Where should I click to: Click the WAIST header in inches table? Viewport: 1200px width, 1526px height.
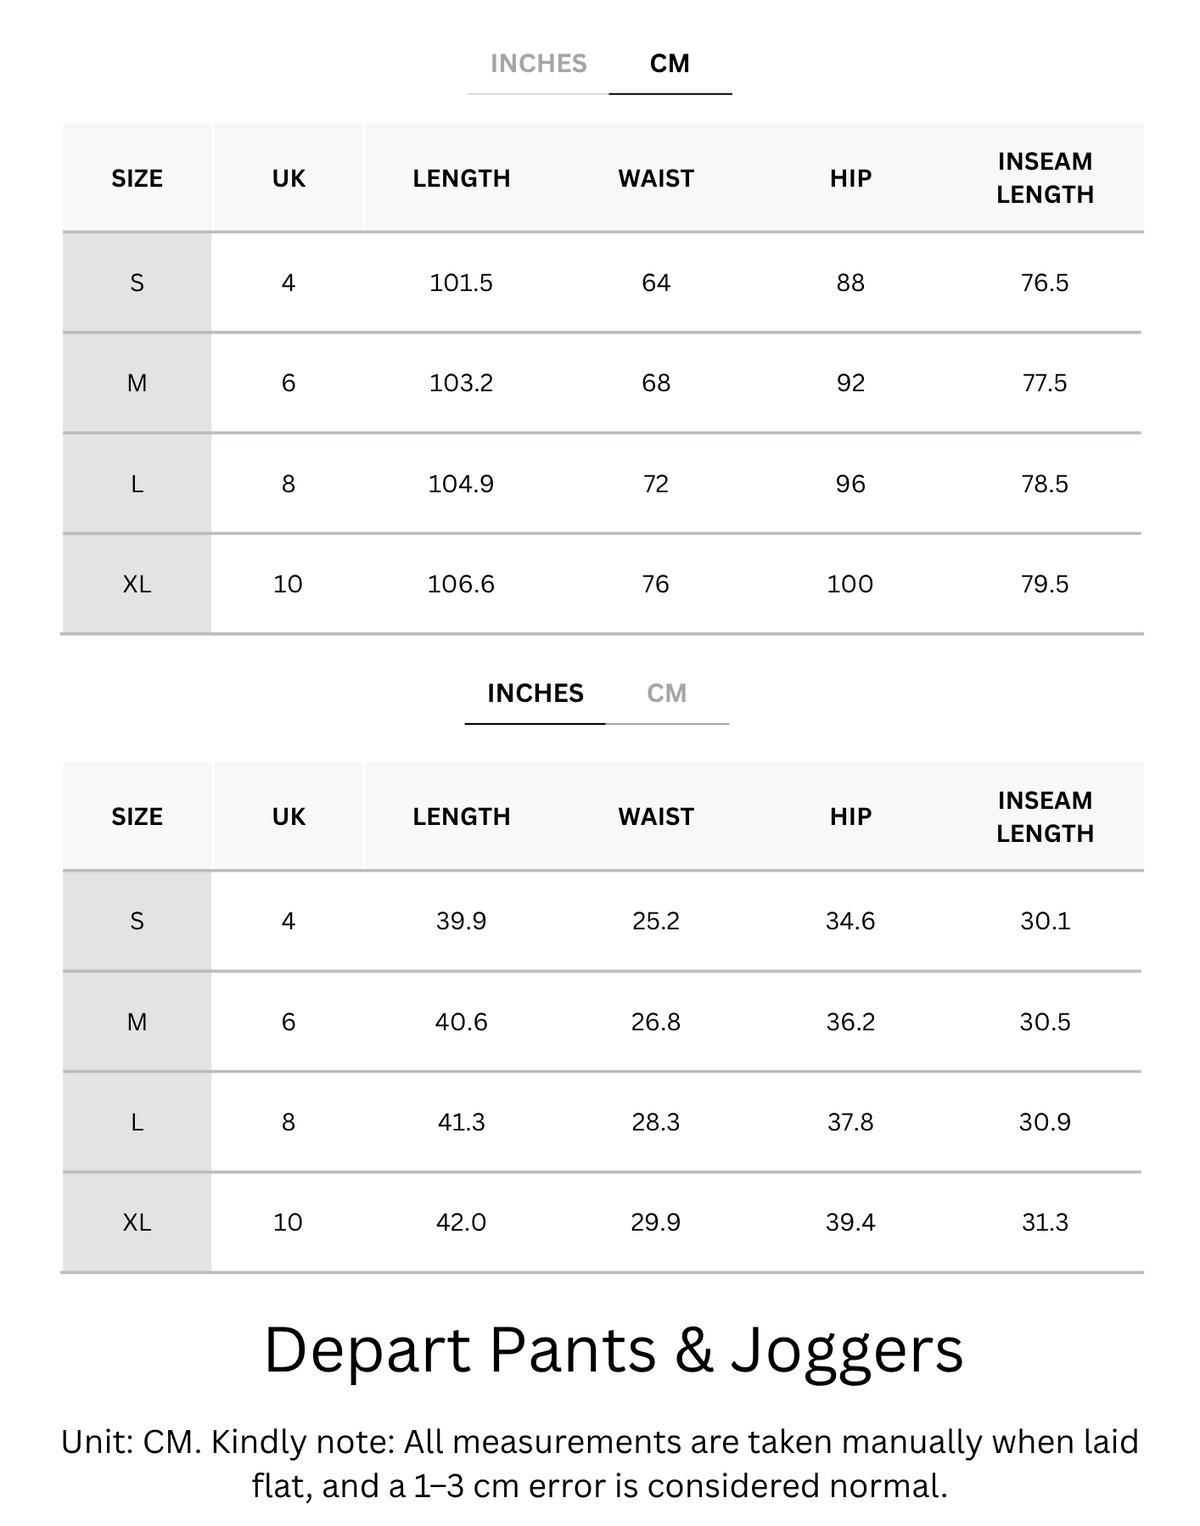(x=656, y=817)
